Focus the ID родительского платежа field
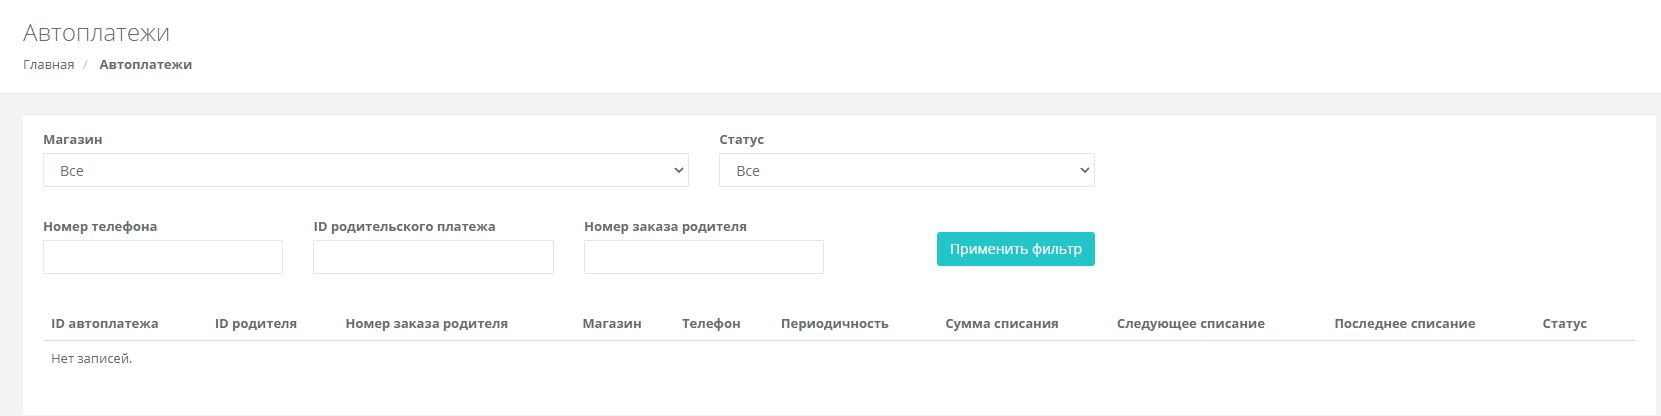 point(433,257)
